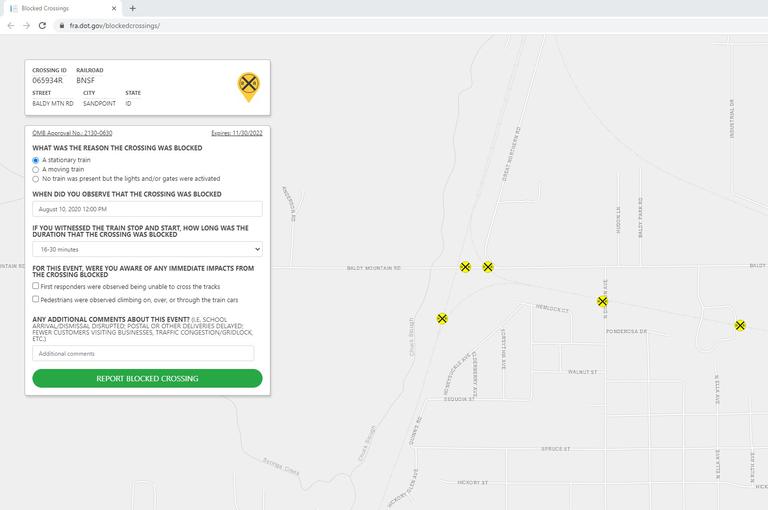Image resolution: width=768 pixels, height=510 pixels.
Task: Click the Expires date link
Action: [x=237, y=133]
